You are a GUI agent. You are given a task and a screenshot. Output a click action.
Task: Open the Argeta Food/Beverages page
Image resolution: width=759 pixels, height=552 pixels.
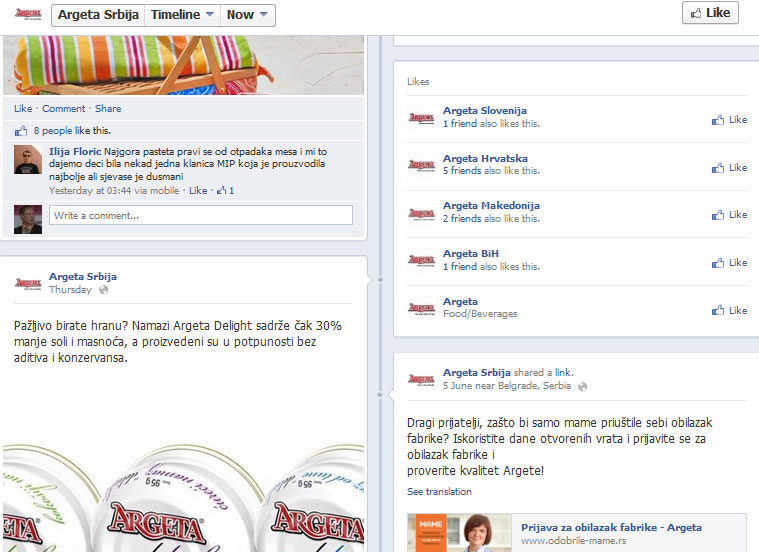pos(460,301)
